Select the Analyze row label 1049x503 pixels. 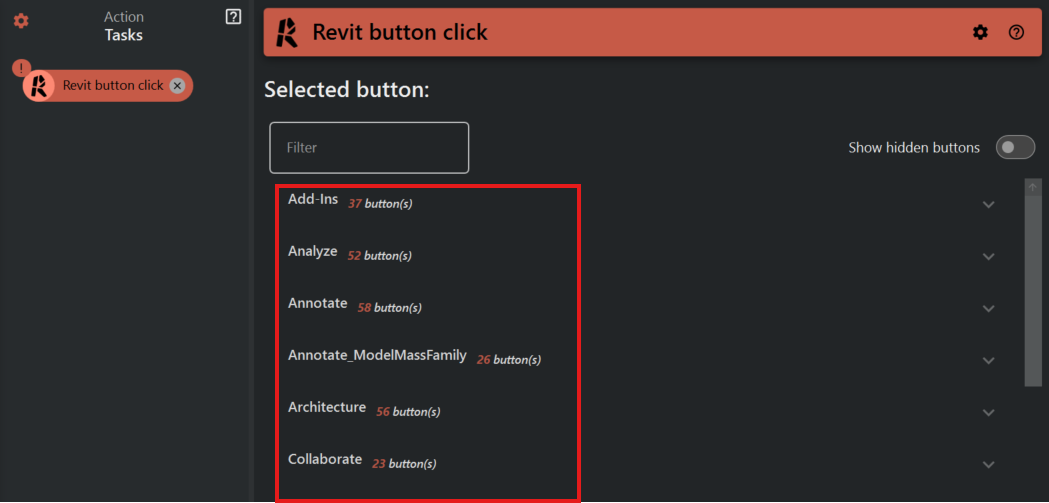click(312, 252)
